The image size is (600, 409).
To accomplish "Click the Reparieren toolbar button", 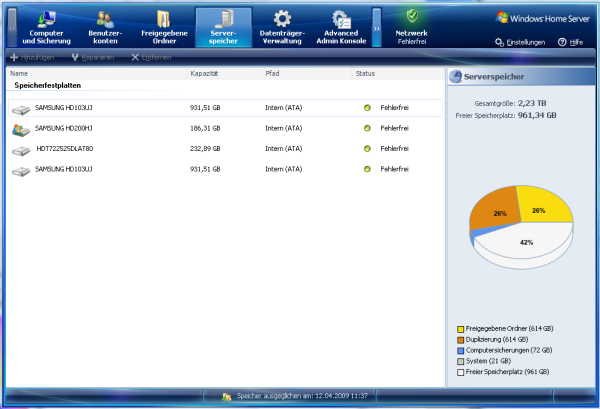I will (x=93, y=57).
